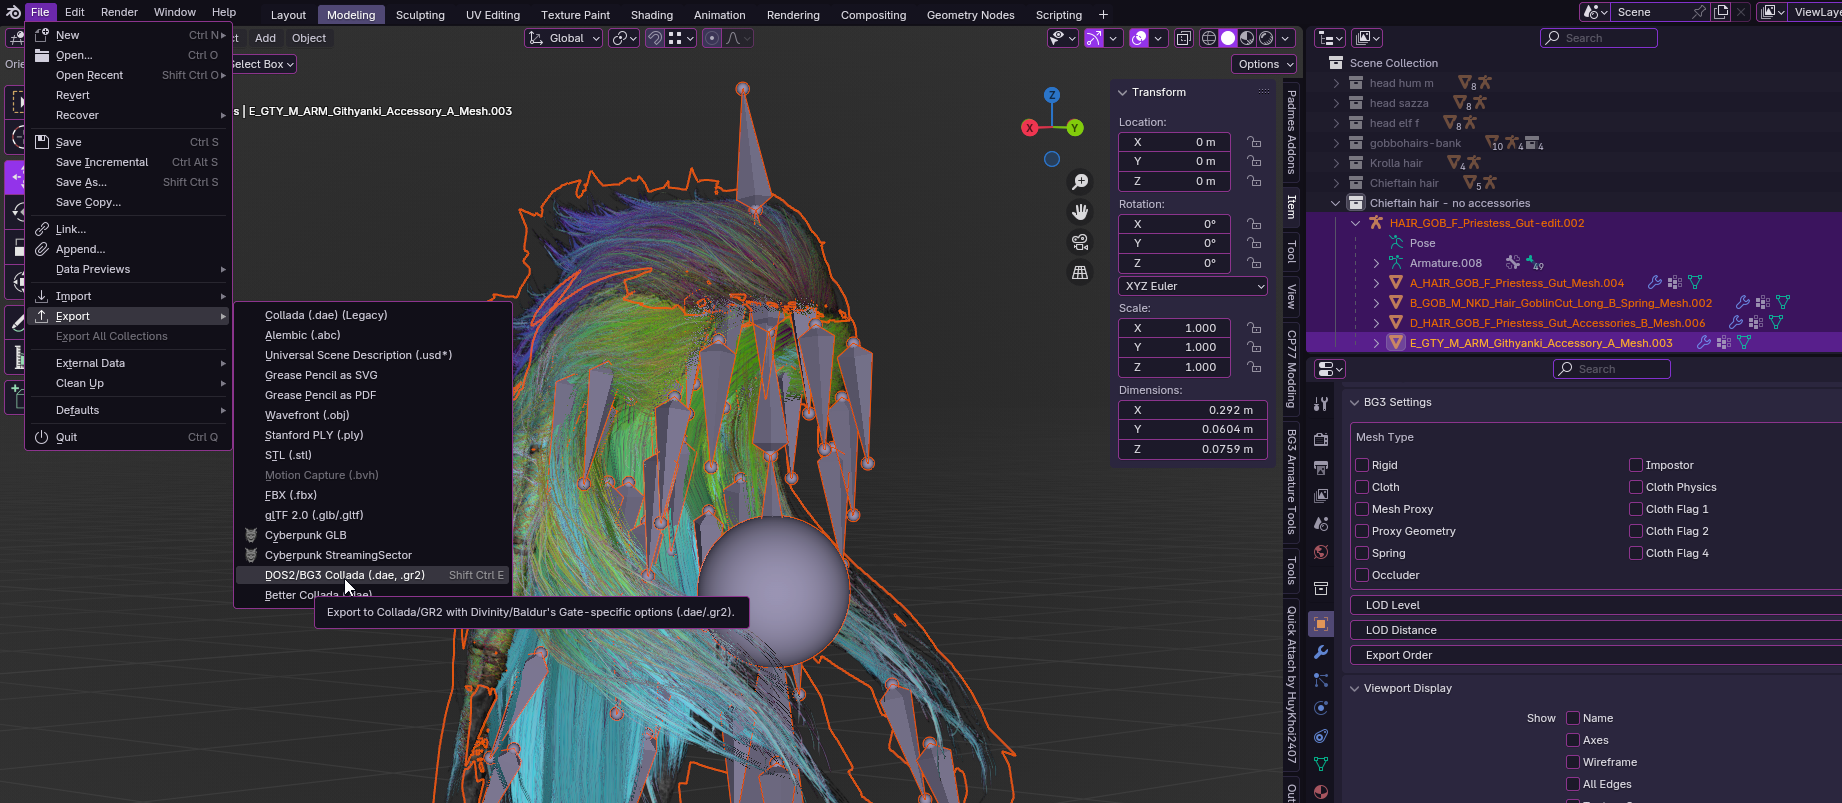
Task: Click the zoom magnifier viewport icon
Action: point(1080,182)
